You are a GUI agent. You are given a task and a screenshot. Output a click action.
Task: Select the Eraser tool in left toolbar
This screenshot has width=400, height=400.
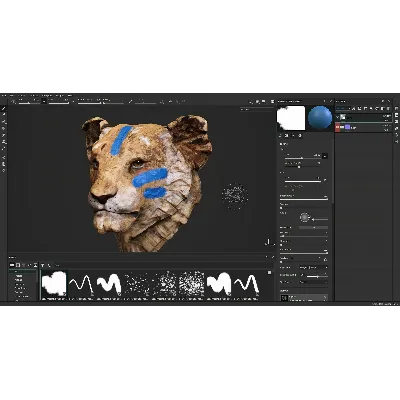pyautogui.click(x=4, y=115)
